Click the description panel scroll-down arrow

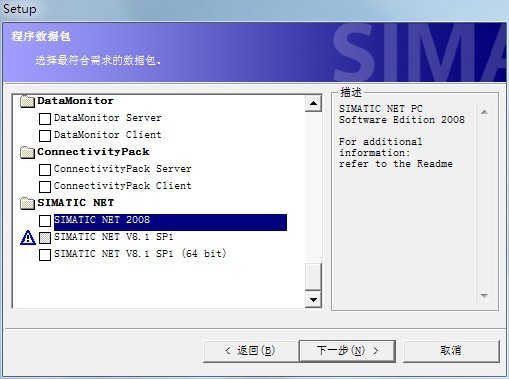point(484,296)
